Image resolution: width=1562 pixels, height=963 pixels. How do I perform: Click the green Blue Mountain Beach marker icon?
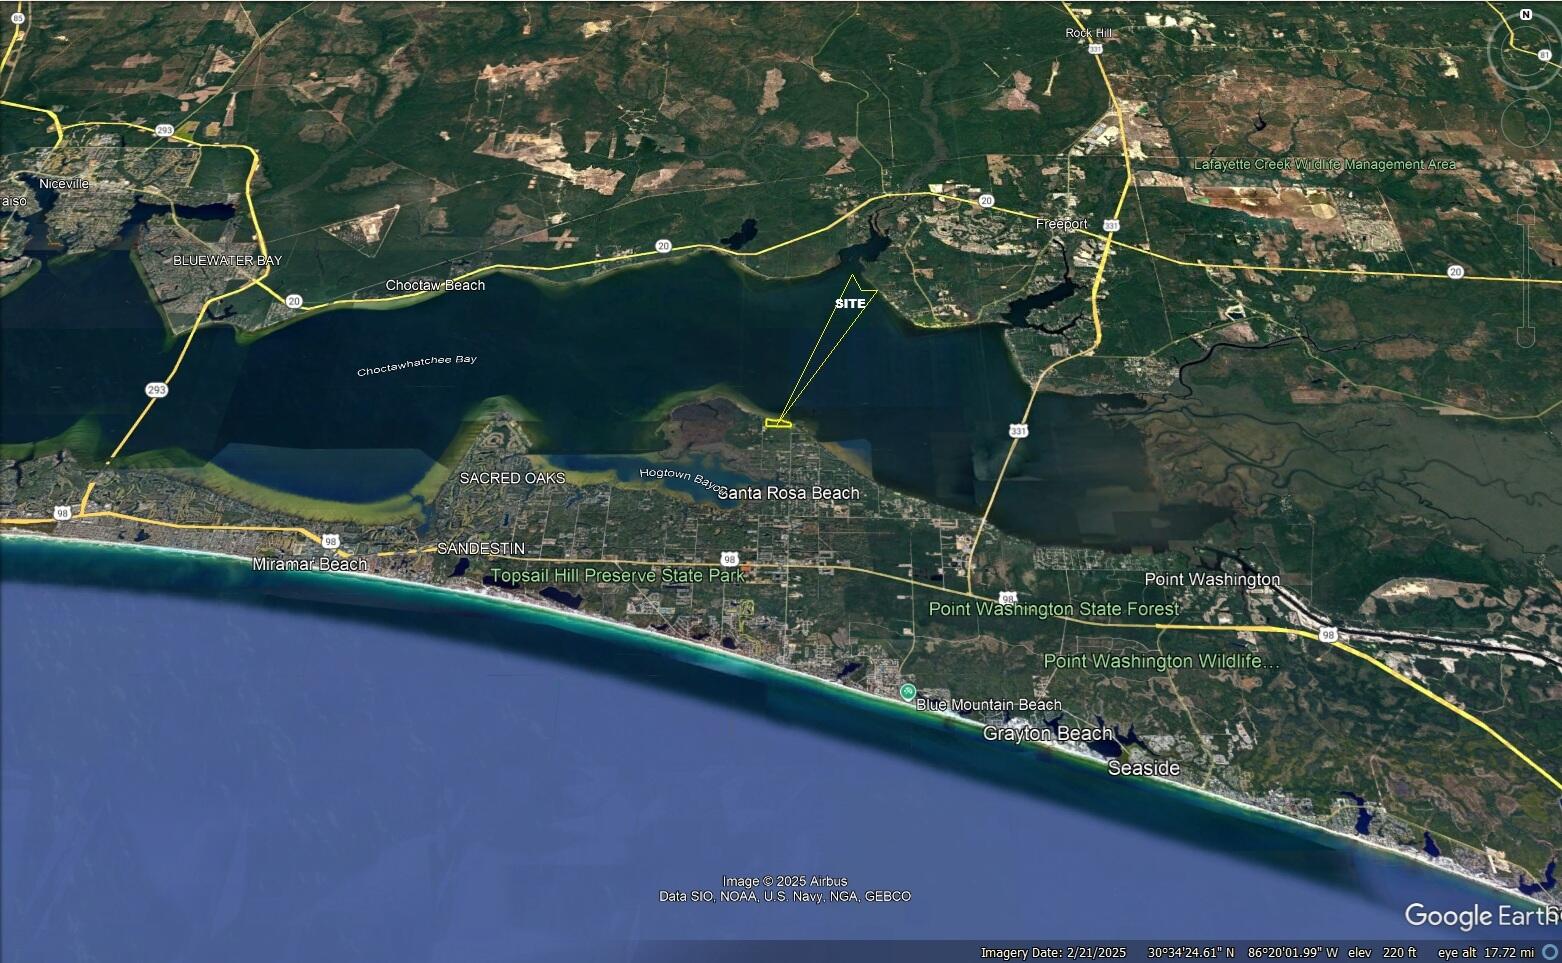pyautogui.click(x=907, y=692)
